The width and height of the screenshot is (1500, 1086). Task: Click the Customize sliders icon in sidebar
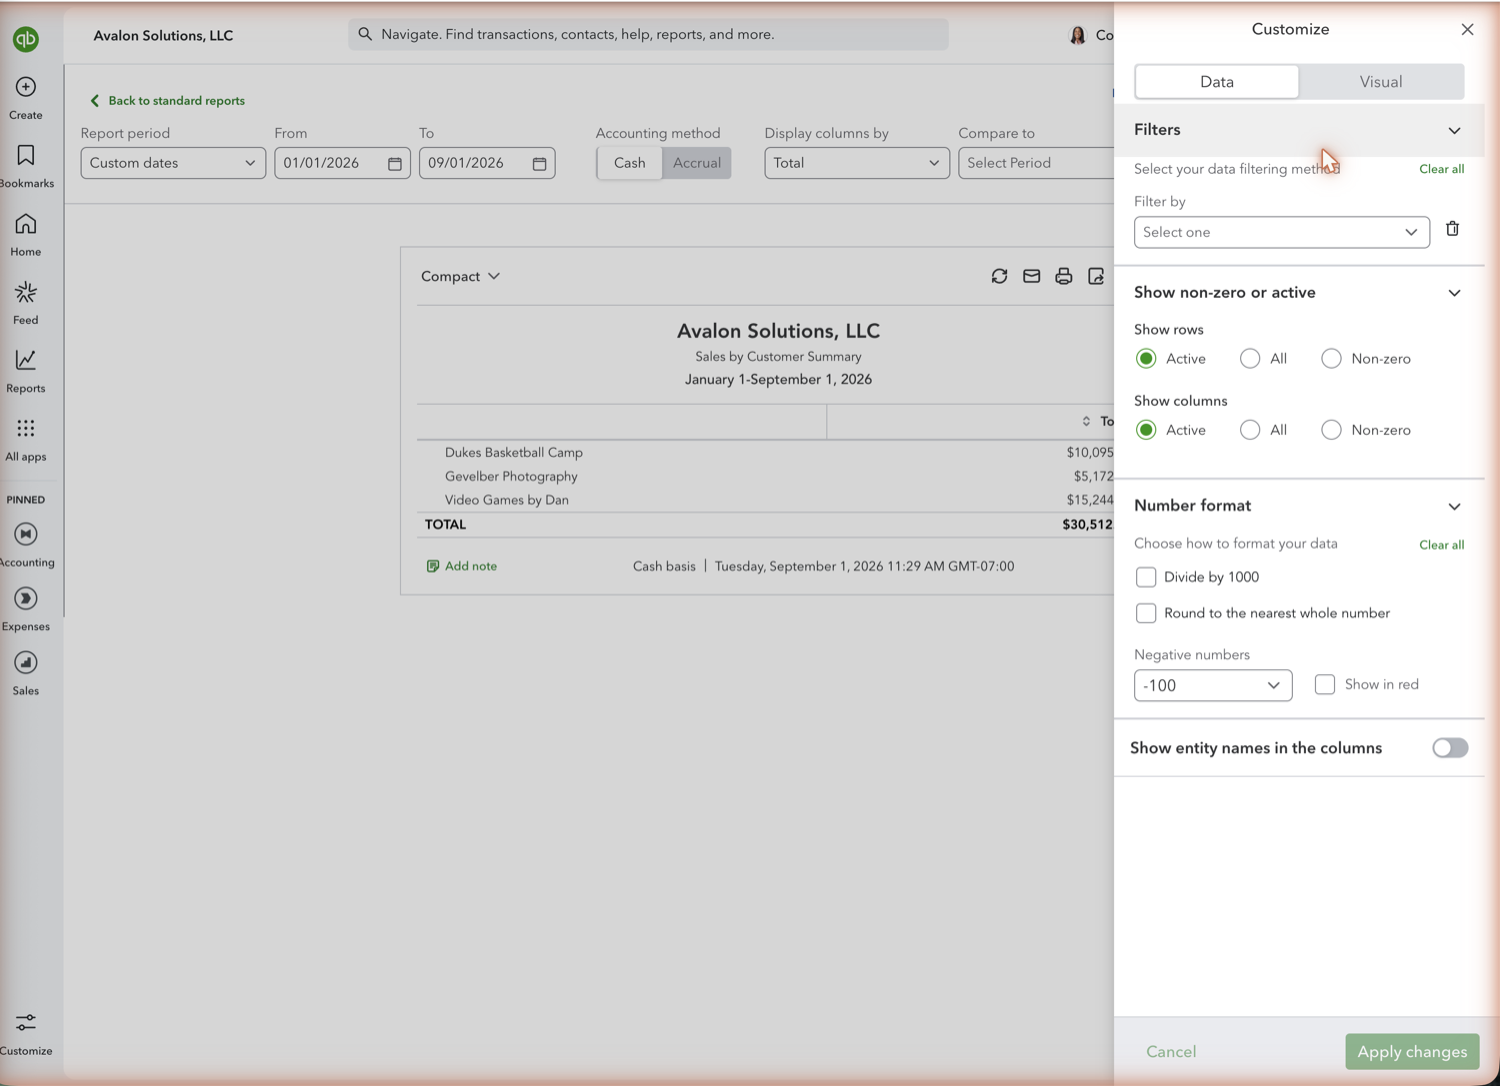[26, 1022]
